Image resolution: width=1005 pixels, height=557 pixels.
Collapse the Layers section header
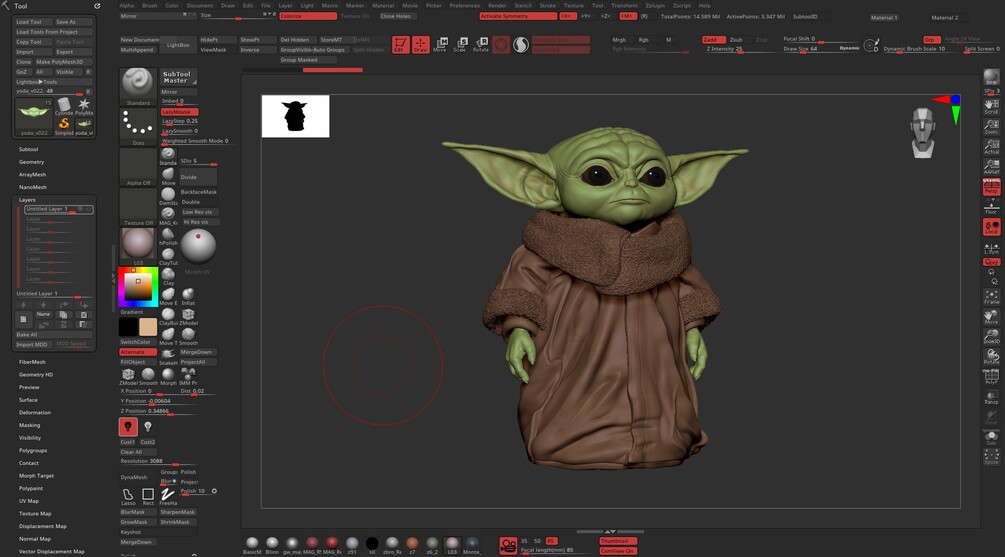click(x=27, y=199)
